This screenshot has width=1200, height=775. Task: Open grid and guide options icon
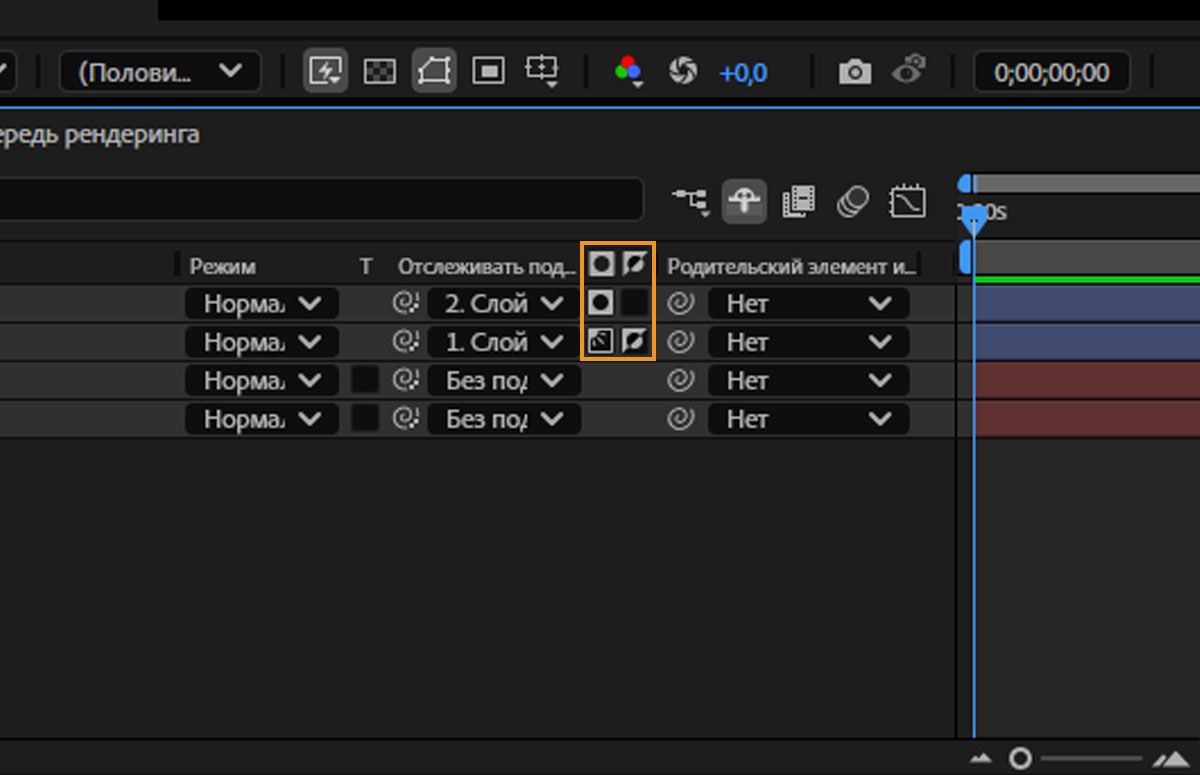pos(541,71)
